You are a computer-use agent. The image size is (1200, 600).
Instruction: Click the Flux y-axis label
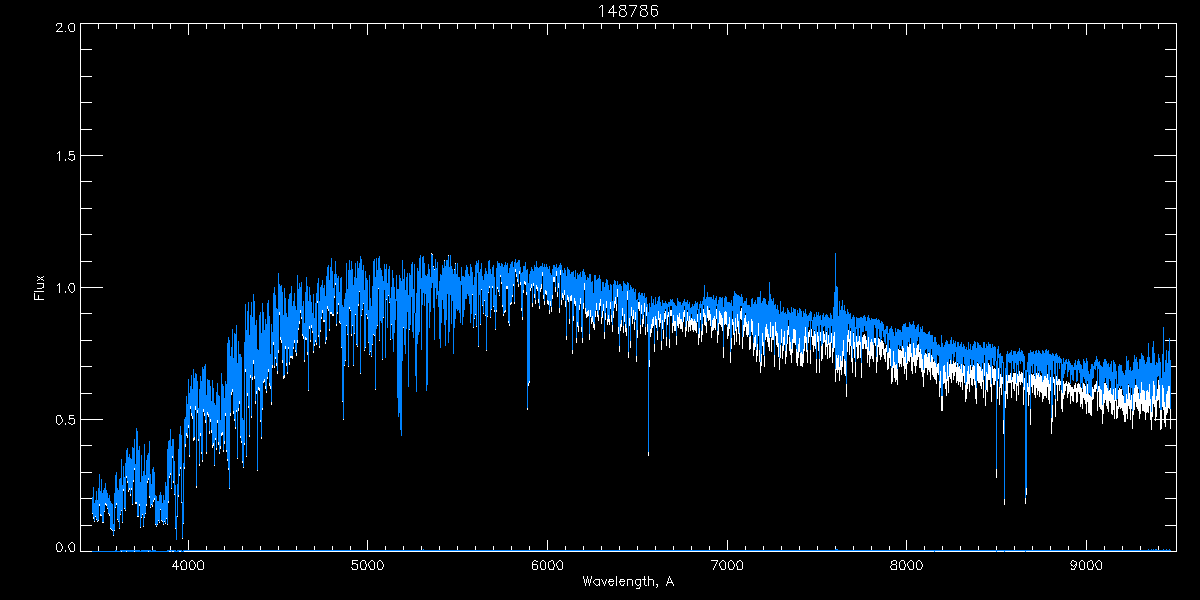(40, 289)
